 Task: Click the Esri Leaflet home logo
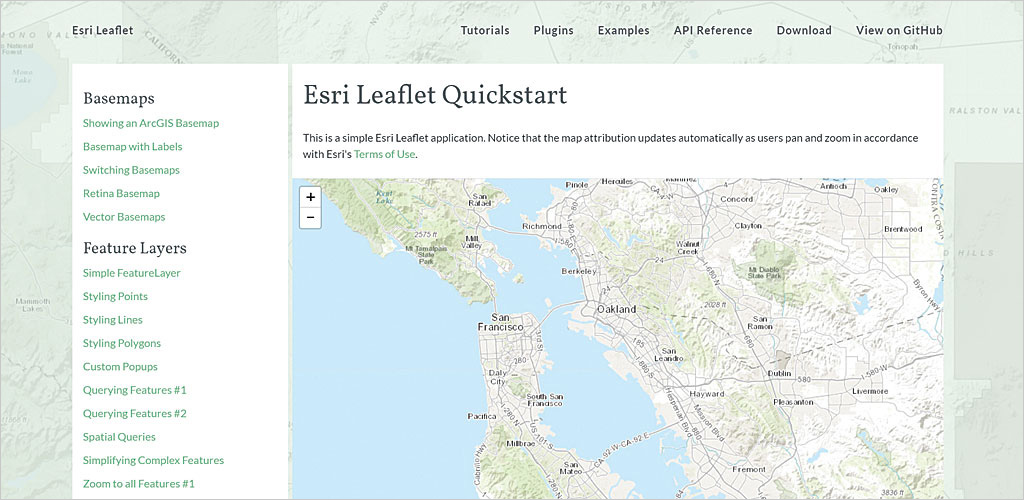[x=103, y=30]
